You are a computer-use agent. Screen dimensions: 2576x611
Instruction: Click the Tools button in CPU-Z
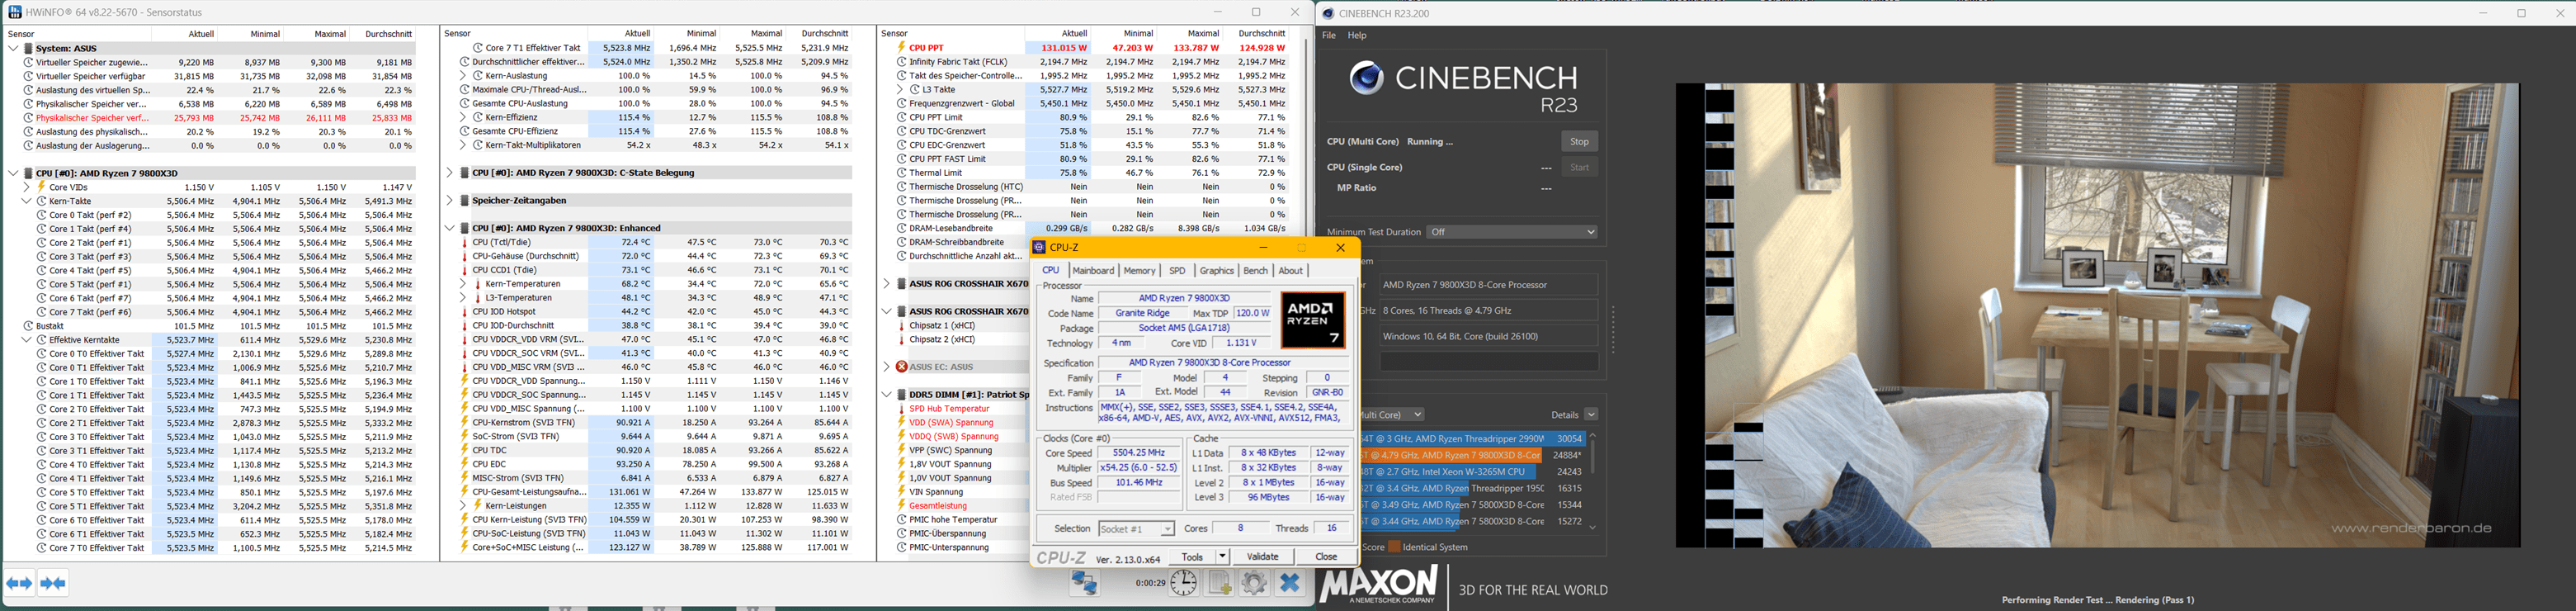[x=1193, y=556]
